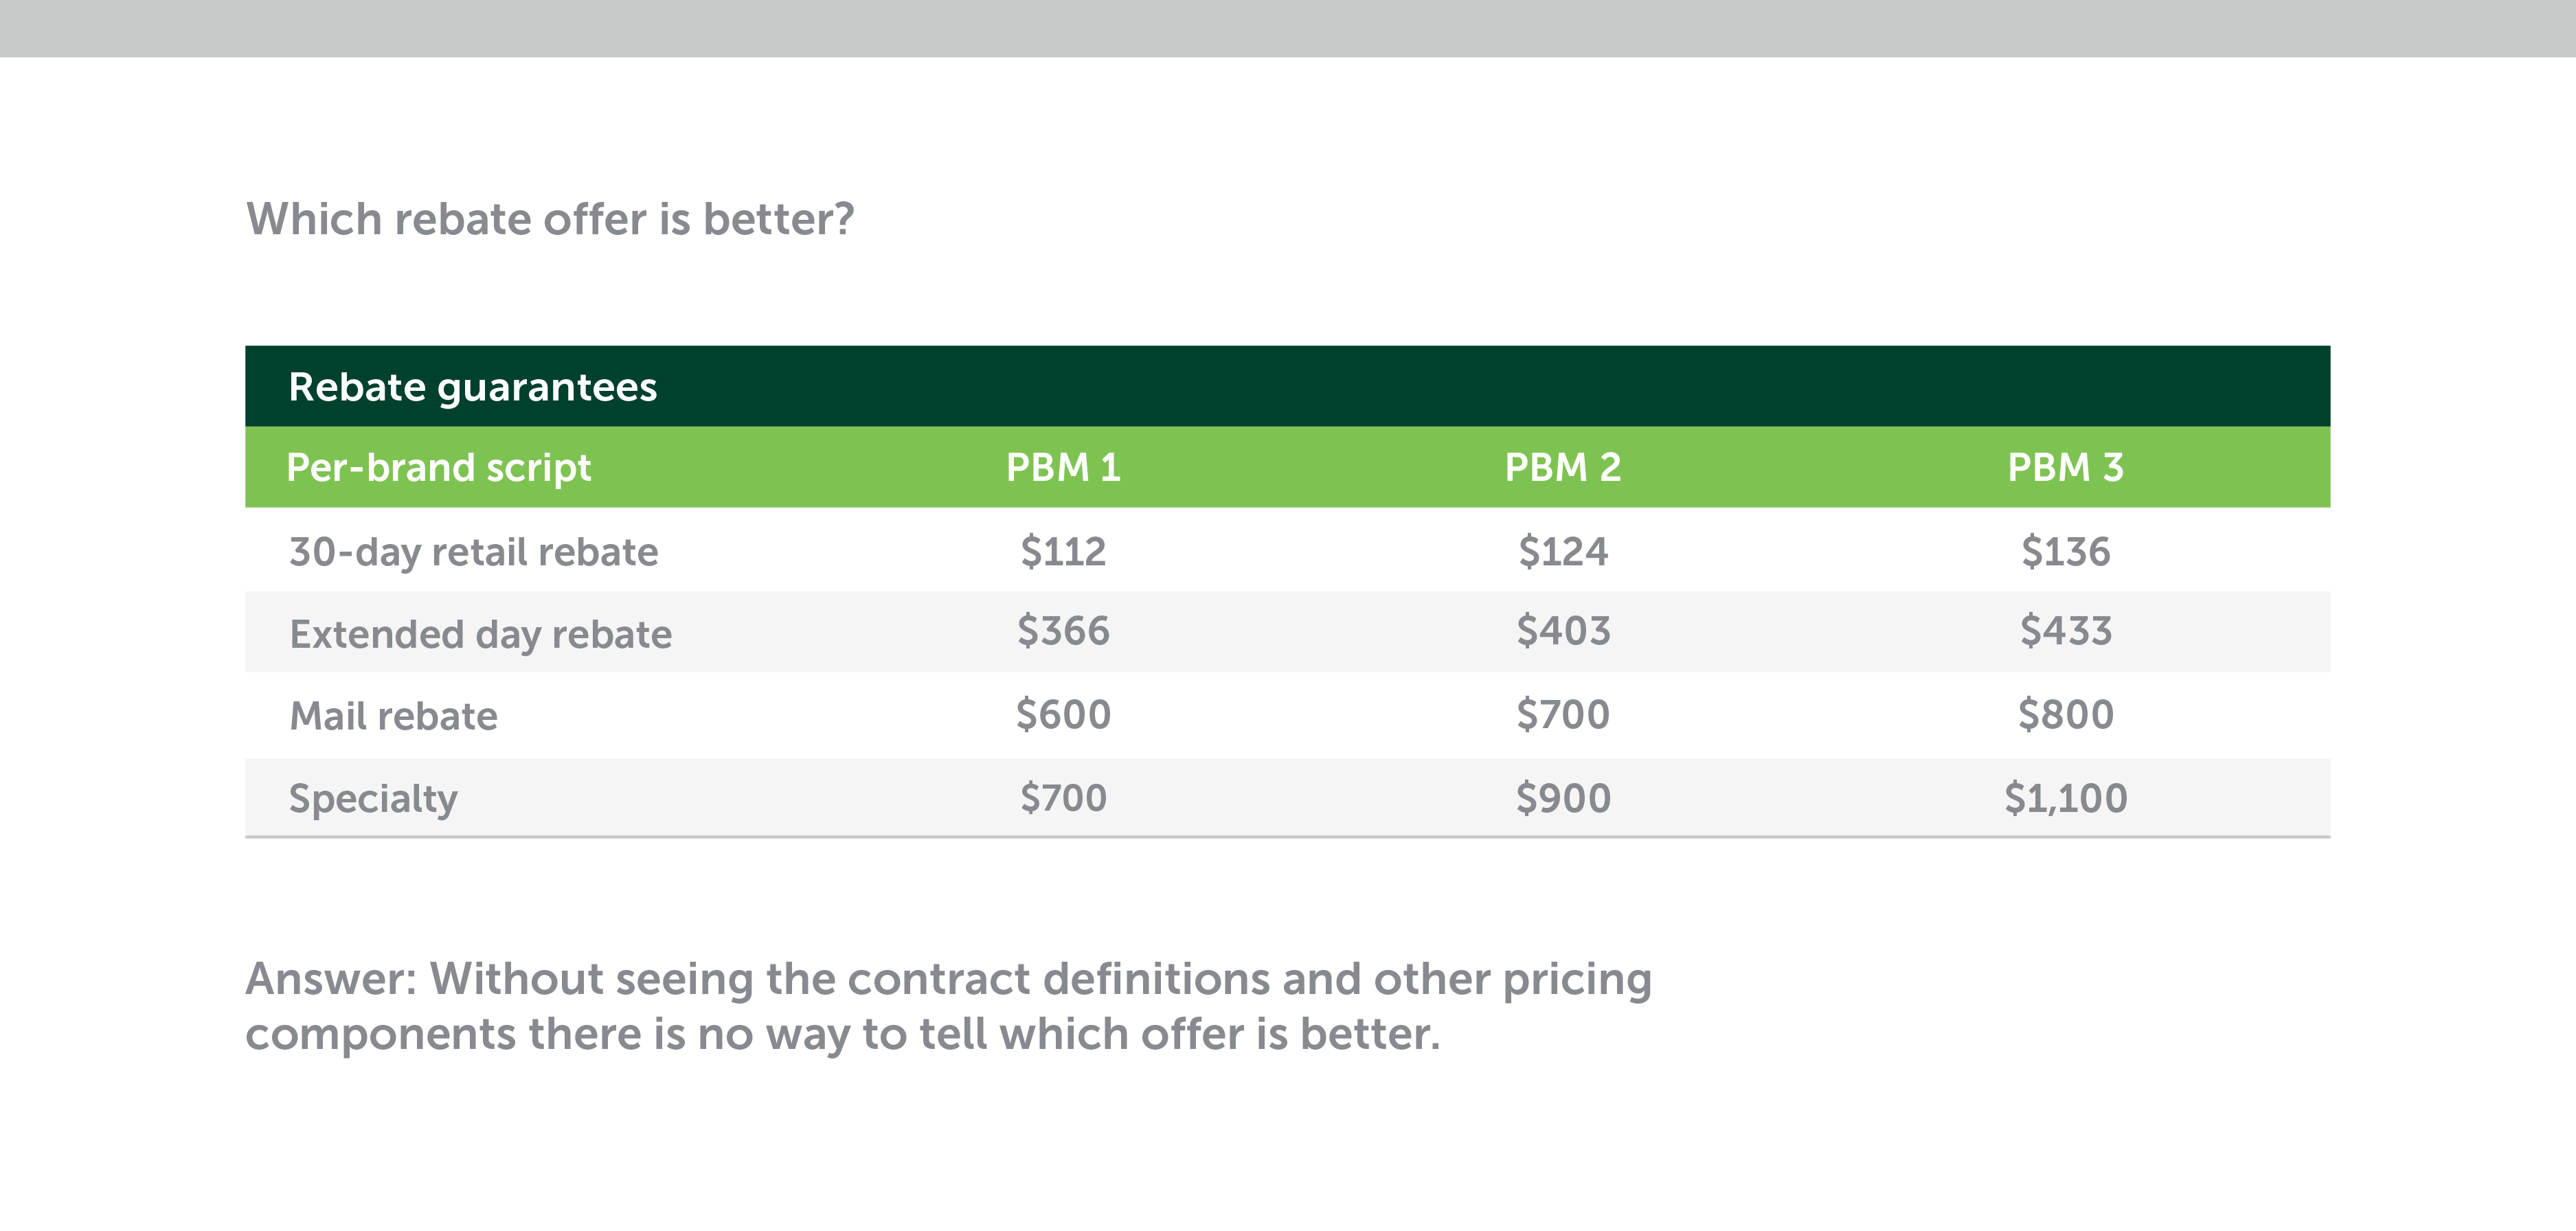Click the $403 extended day value
The image size is (2576, 1231).
point(1562,631)
